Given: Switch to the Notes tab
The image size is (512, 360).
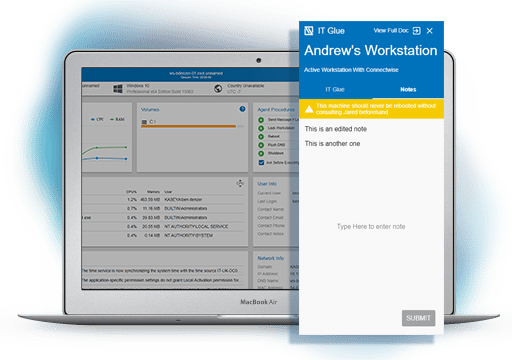Looking at the screenshot, I should (408, 89).
